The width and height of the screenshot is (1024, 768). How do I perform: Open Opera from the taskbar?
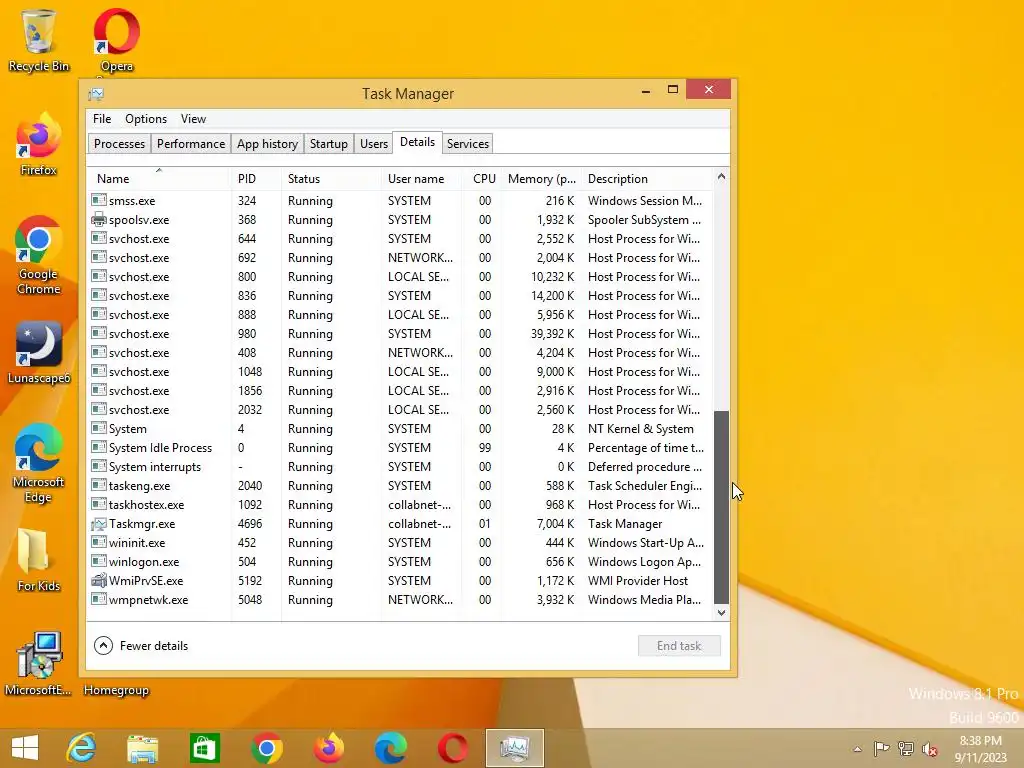pos(453,748)
